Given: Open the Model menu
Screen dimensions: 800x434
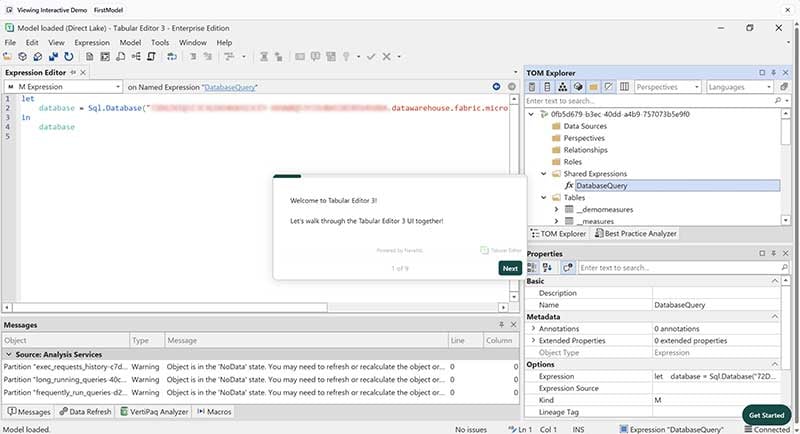Looking at the screenshot, I should click(130, 43).
